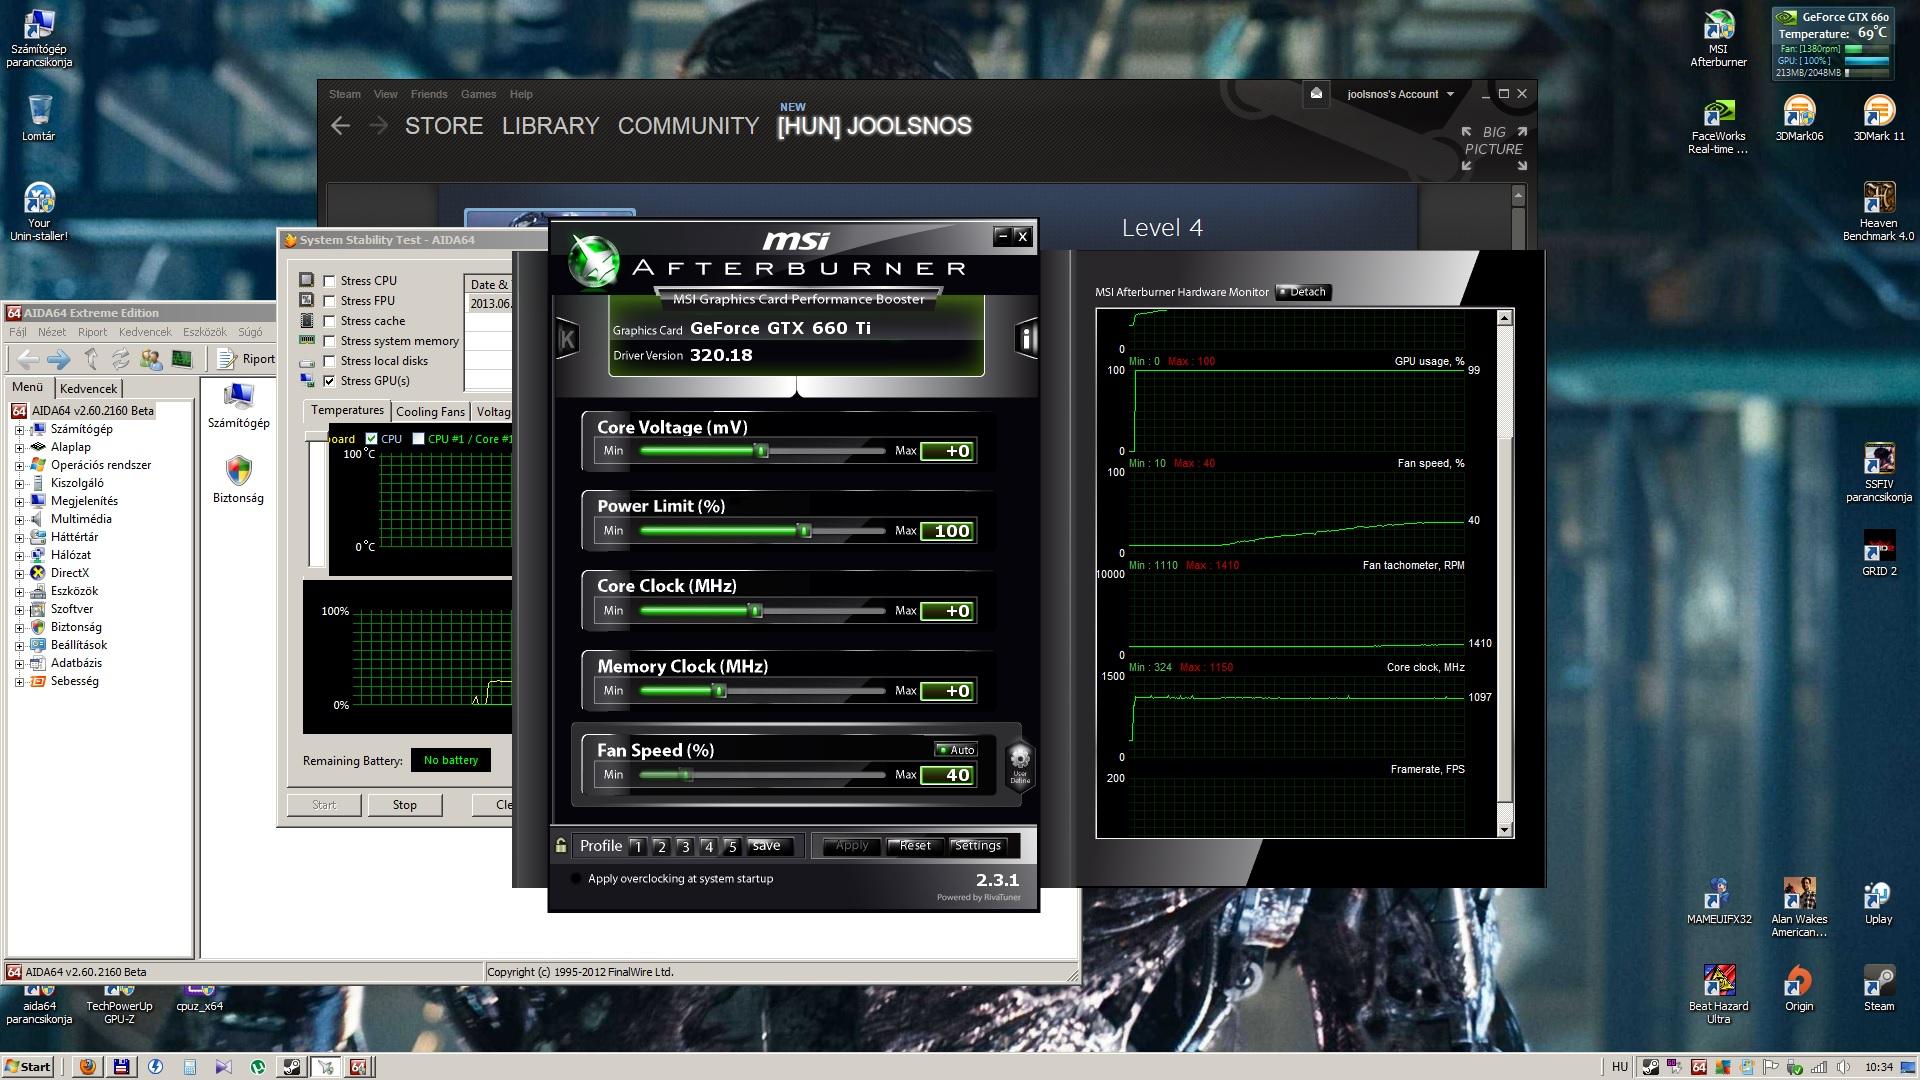The width and height of the screenshot is (1920, 1080).
Task: Open Origin desktop shortcut
Action: click(x=1798, y=989)
